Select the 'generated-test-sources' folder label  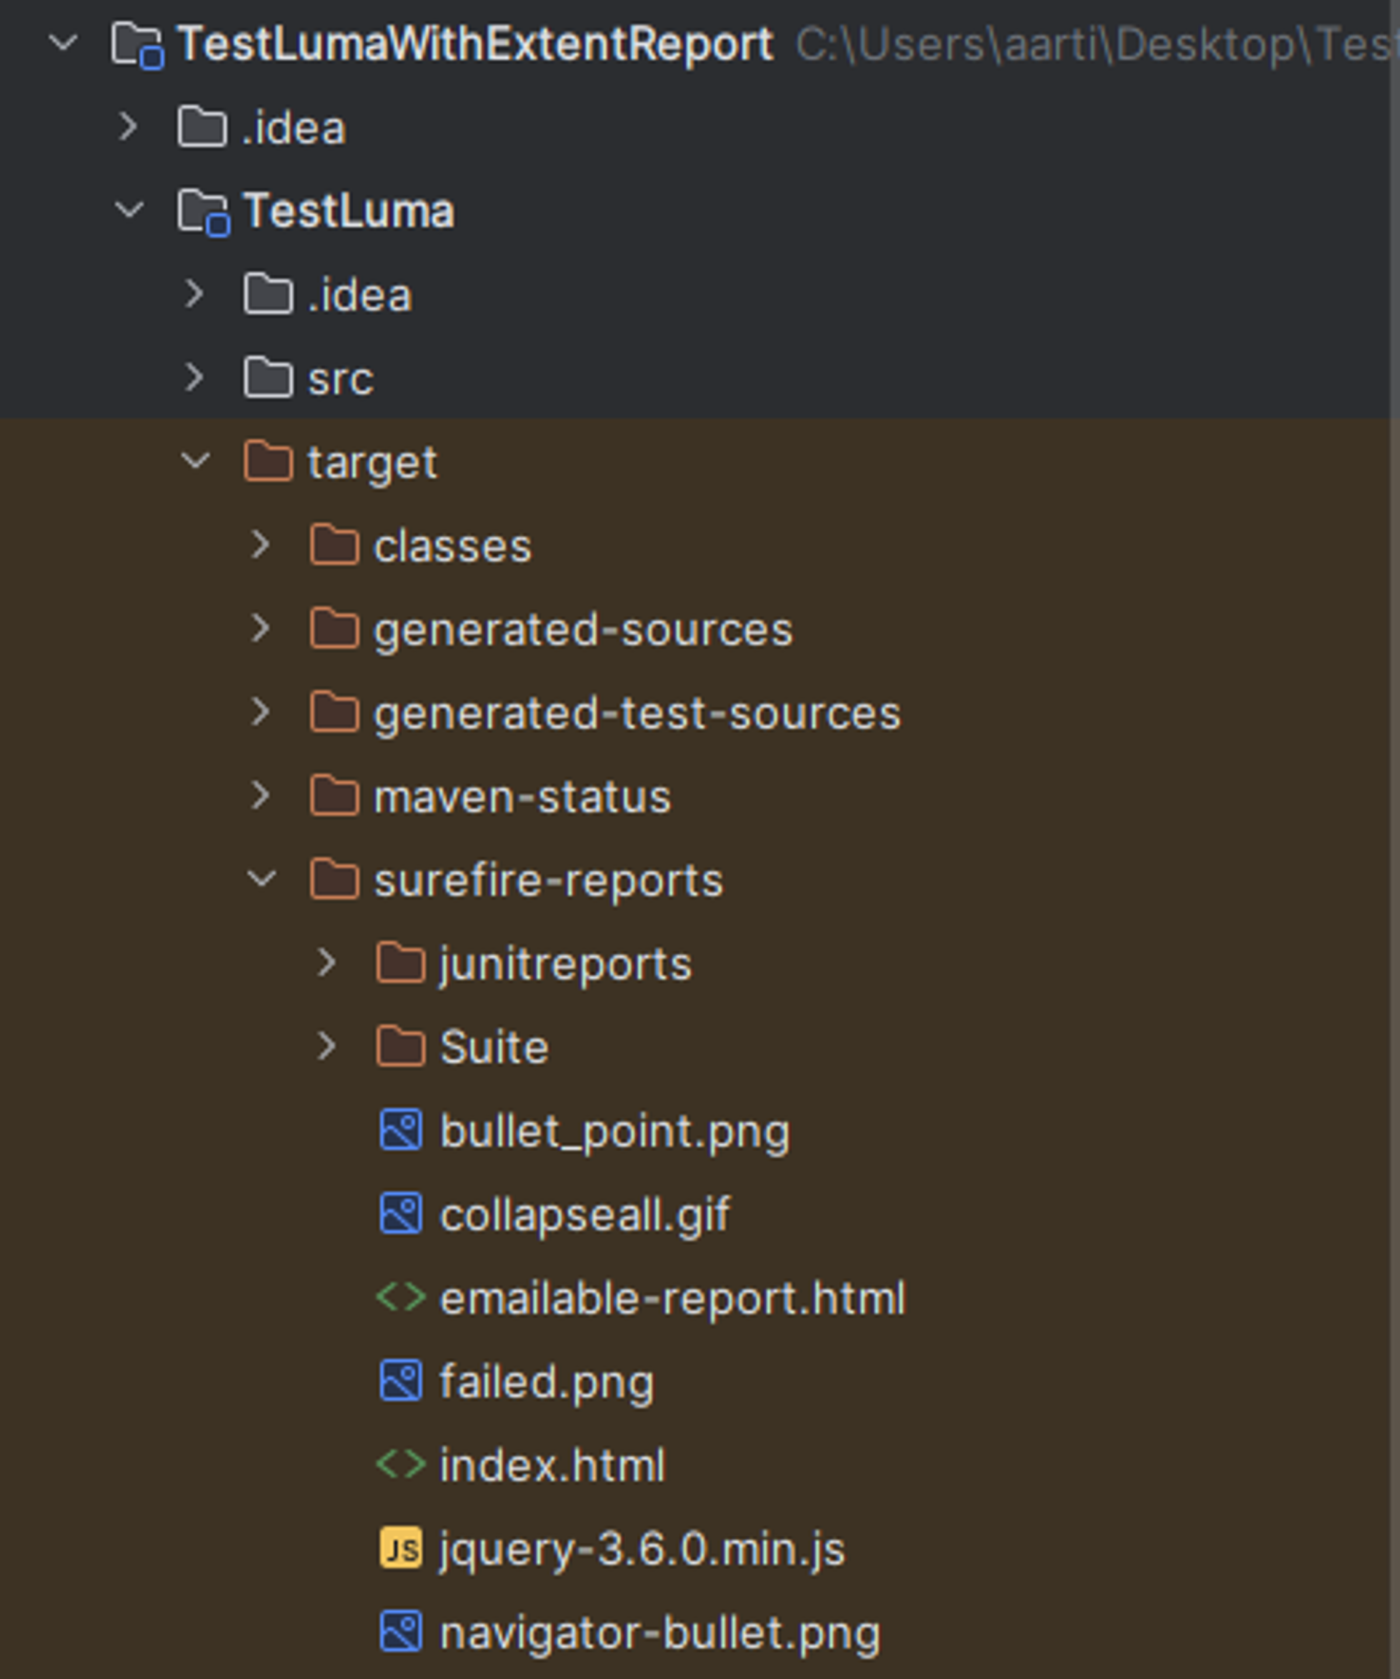click(x=637, y=715)
